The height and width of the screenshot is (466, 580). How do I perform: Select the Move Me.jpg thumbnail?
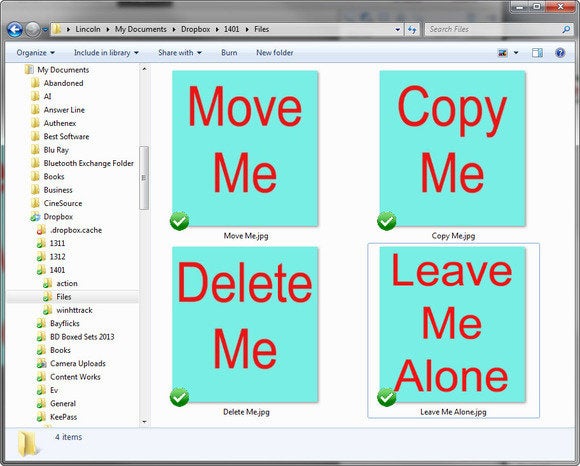click(x=245, y=148)
